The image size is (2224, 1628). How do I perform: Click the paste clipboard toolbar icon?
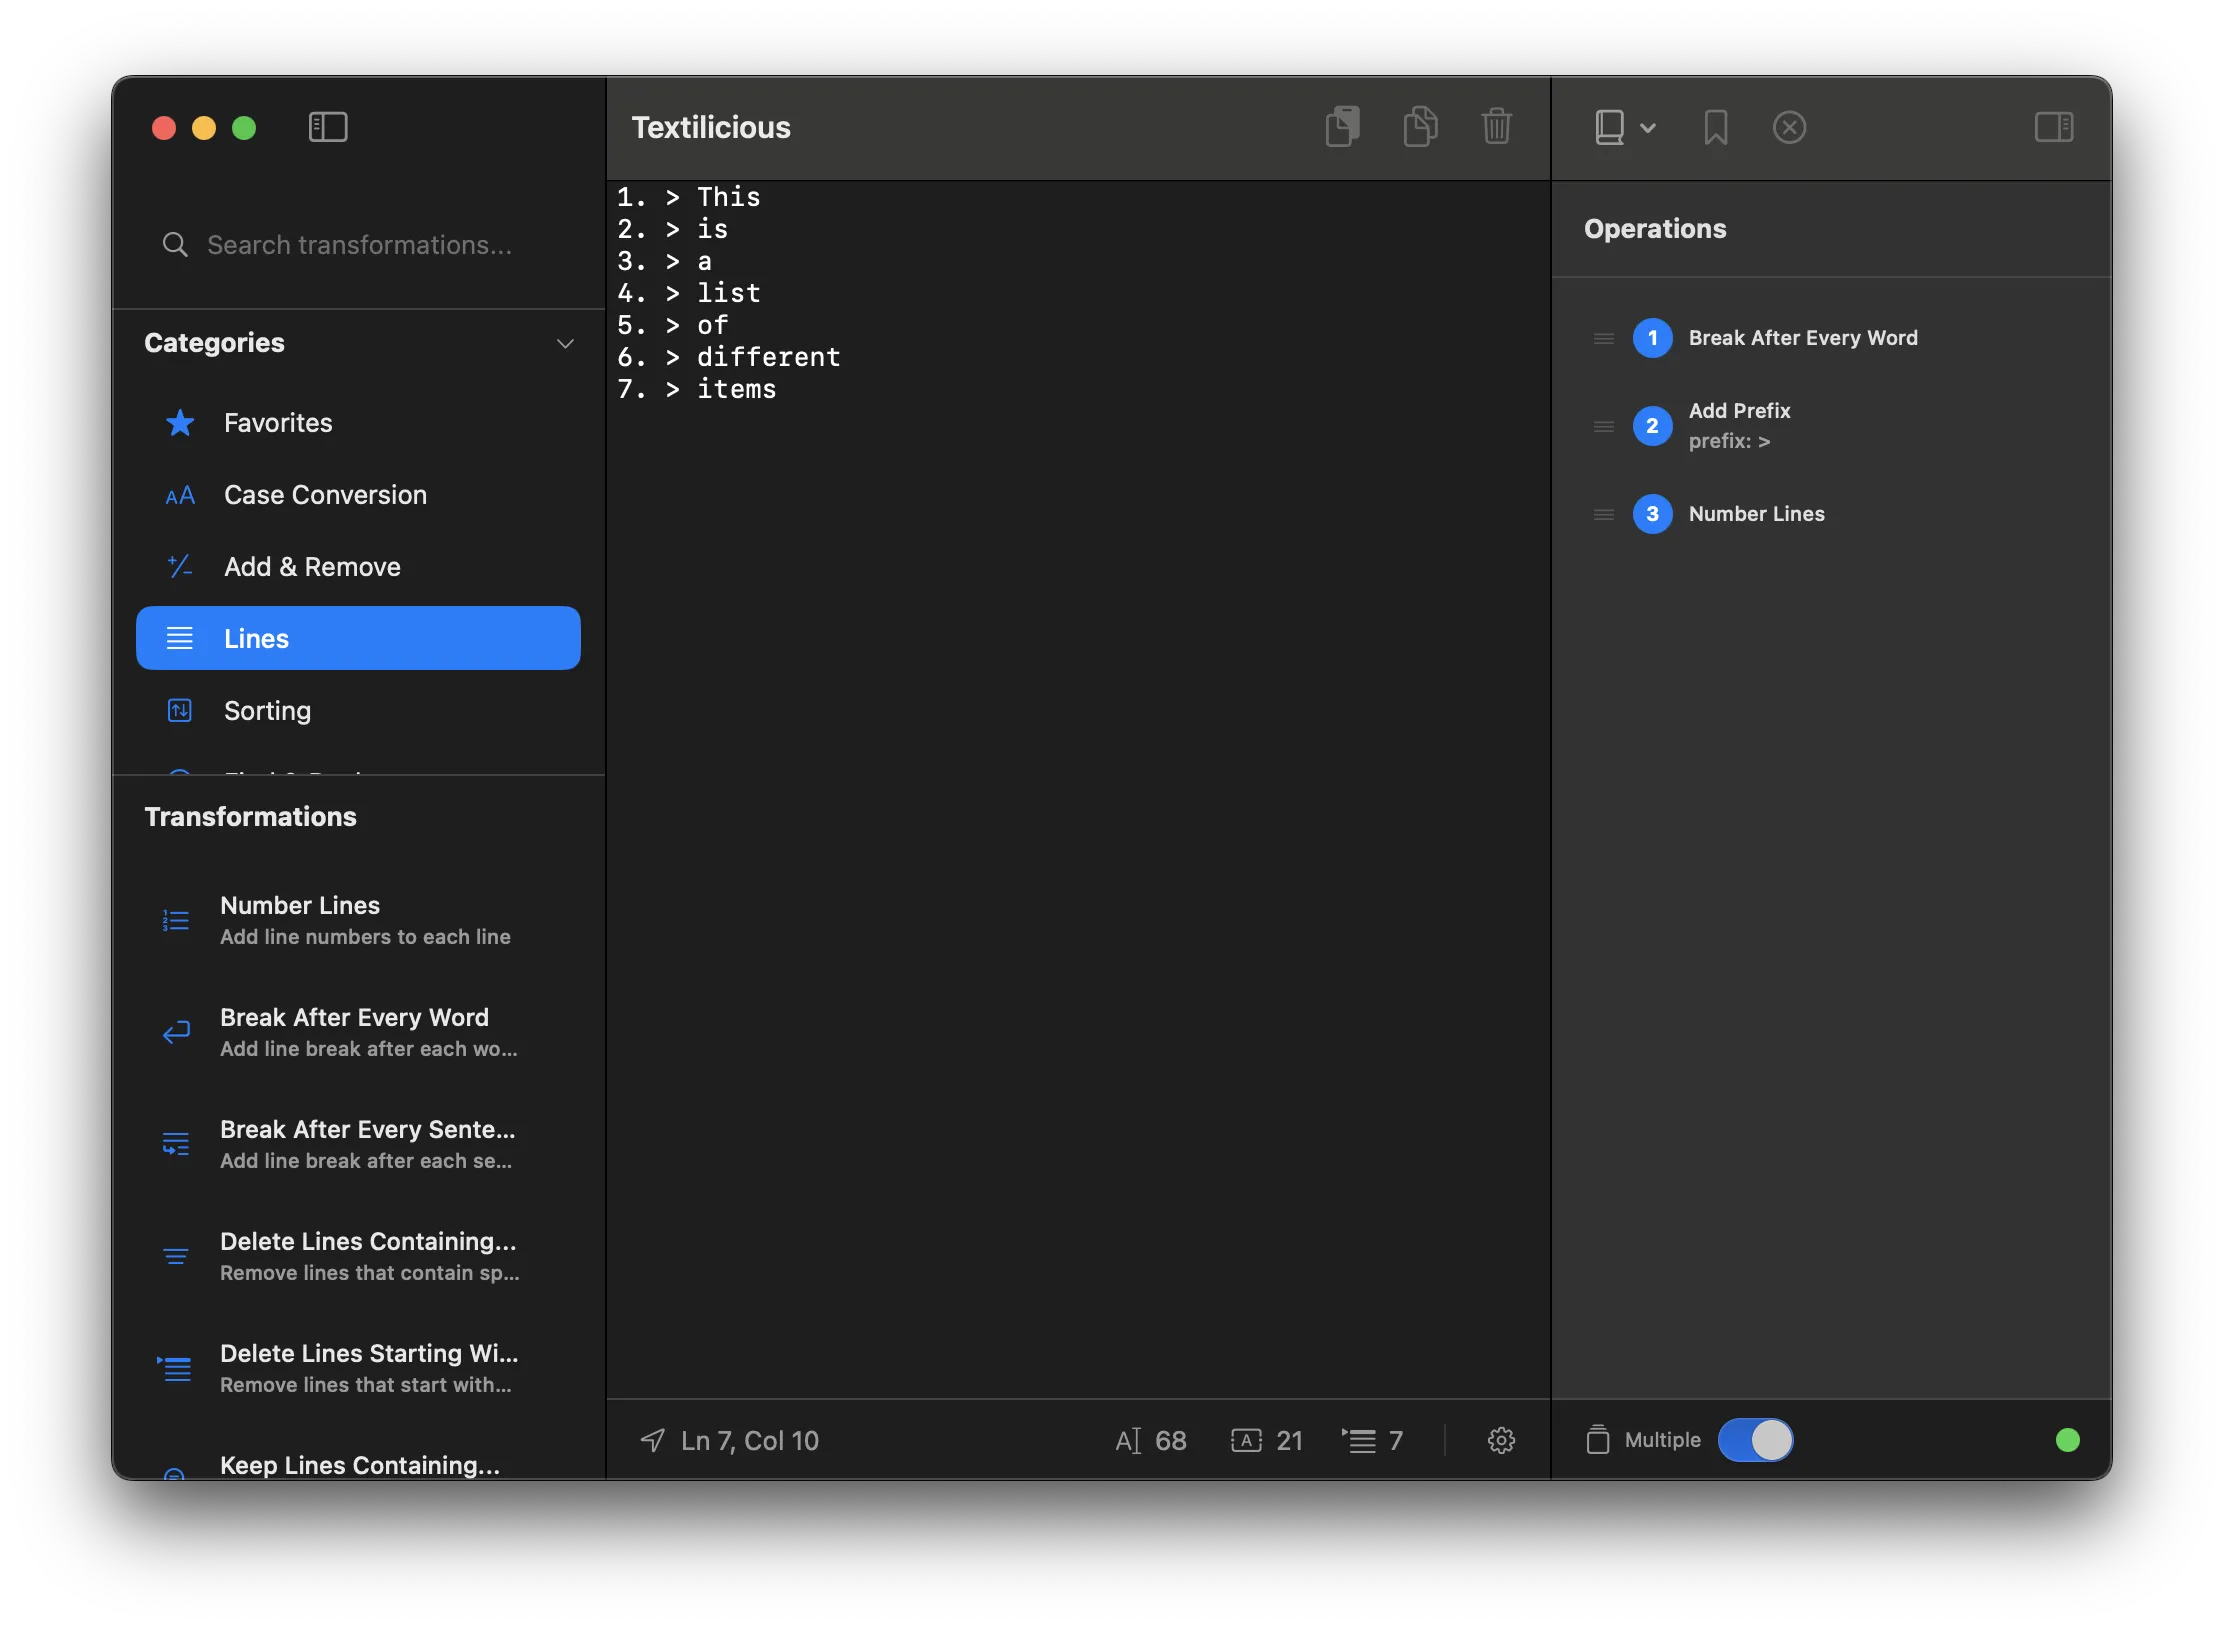(x=1342, y=127)
